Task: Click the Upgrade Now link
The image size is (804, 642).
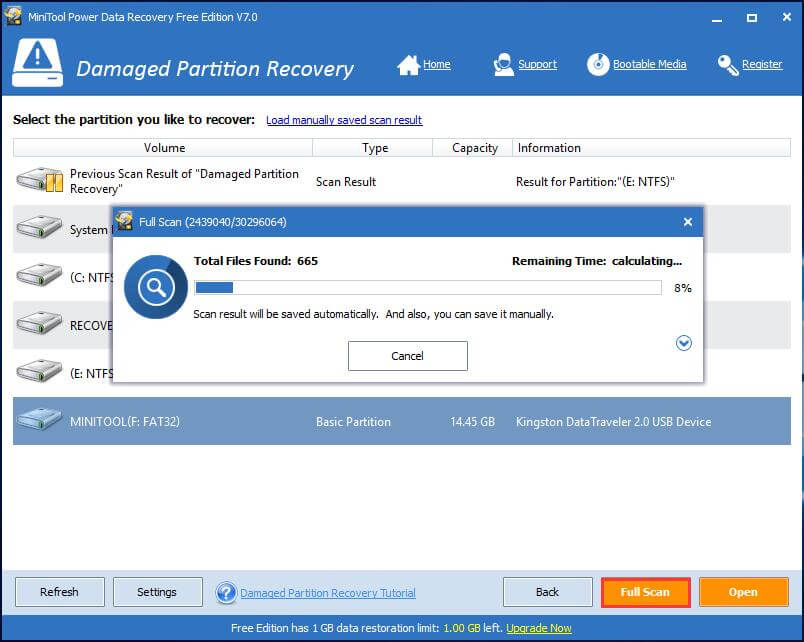Action: pos(539,628)
